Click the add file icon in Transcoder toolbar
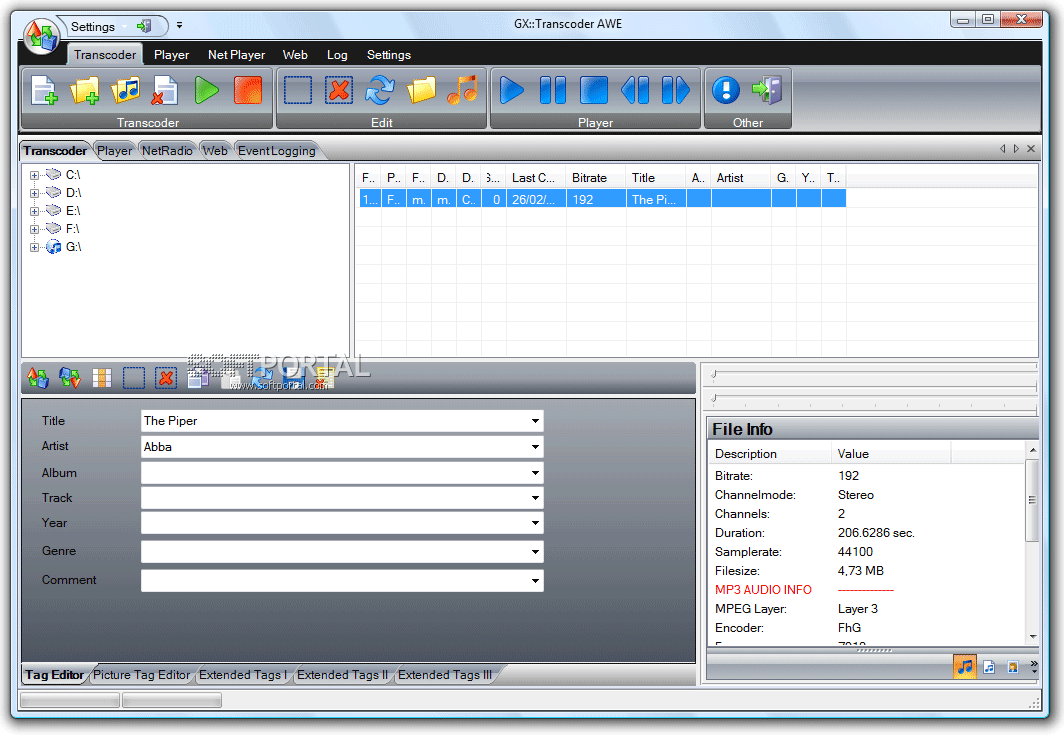The image size is (1064, 737). pos(44,90)
